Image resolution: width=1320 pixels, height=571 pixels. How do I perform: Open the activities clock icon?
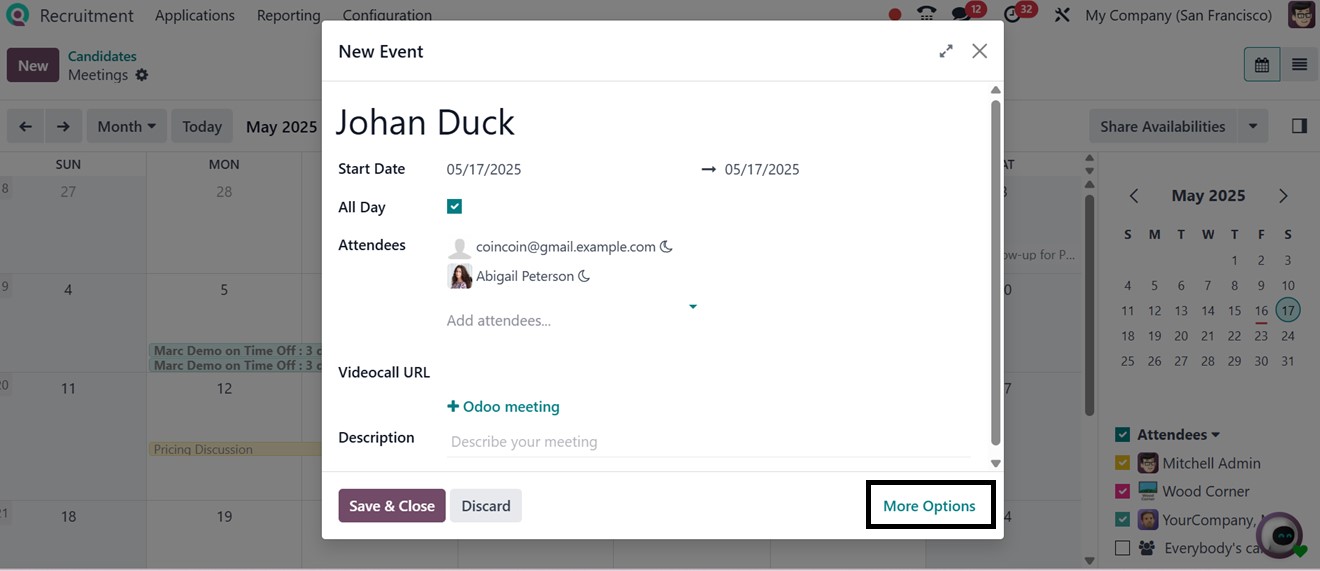click(1013, 15)
